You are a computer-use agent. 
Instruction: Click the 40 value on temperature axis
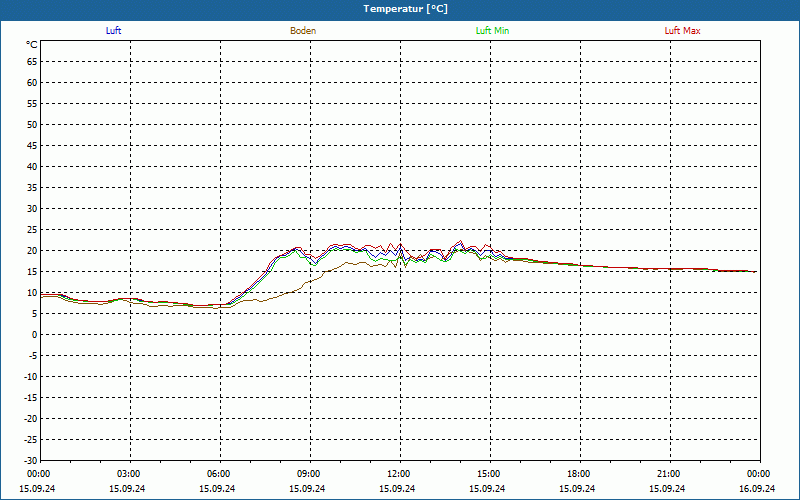32,167
